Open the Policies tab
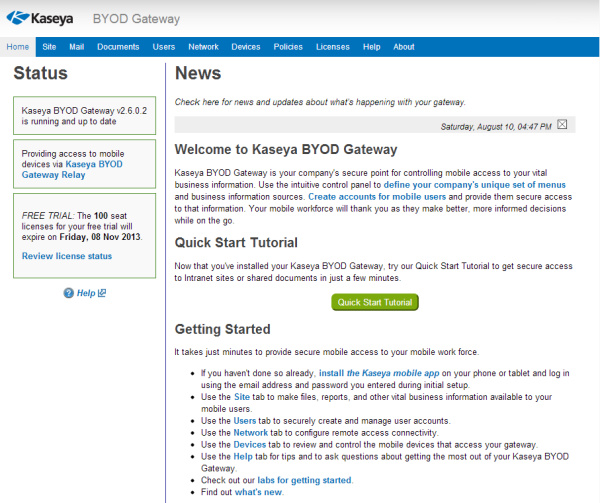This screenshot has height=503, width=600. tap(288, 47)
